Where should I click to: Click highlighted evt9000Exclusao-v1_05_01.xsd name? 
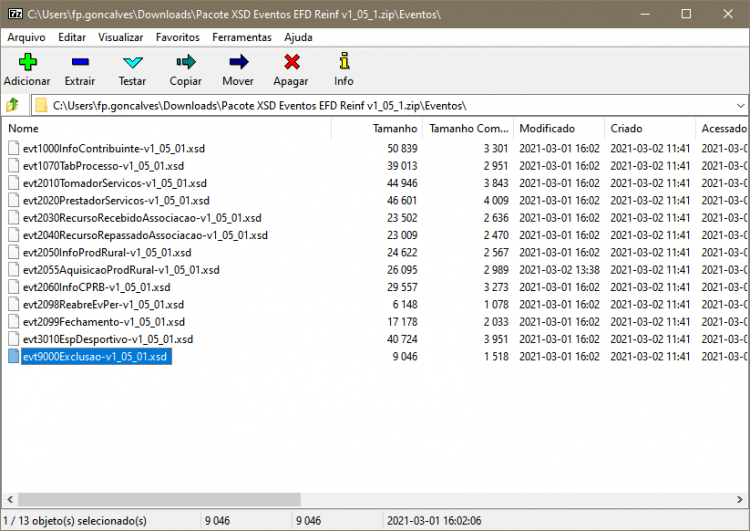pos(96,356)
